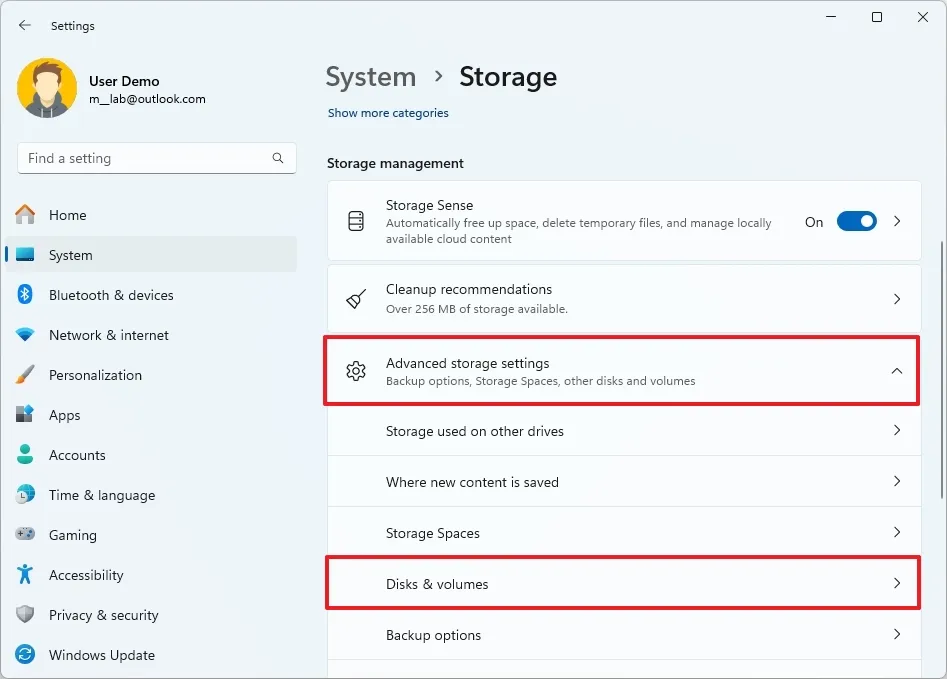Select the Network & internet section

[x=110, y=334]
